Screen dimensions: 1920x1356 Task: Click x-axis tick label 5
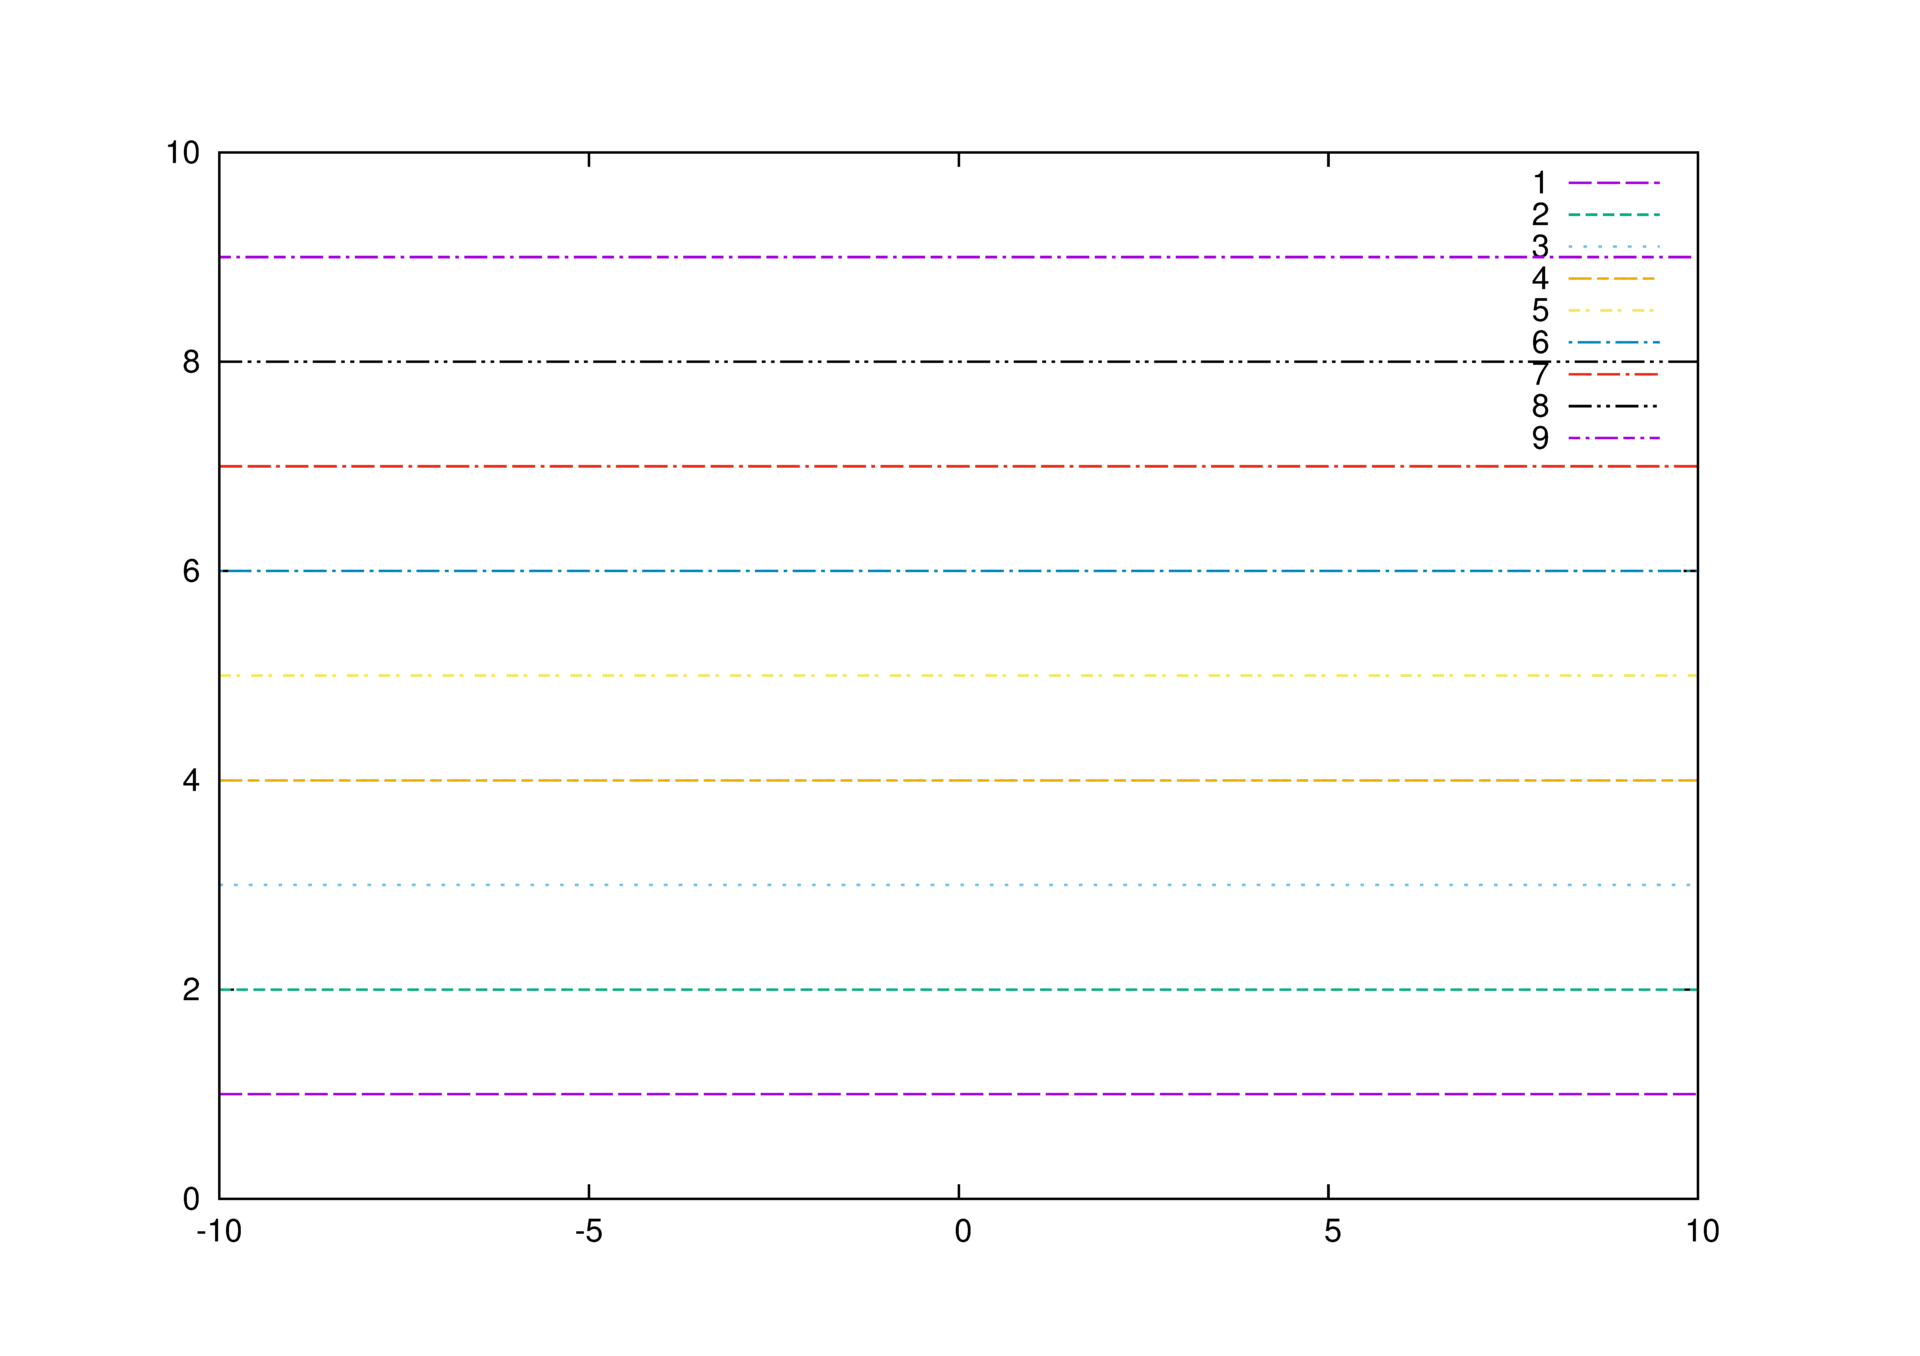(x=1332, y=1232)
